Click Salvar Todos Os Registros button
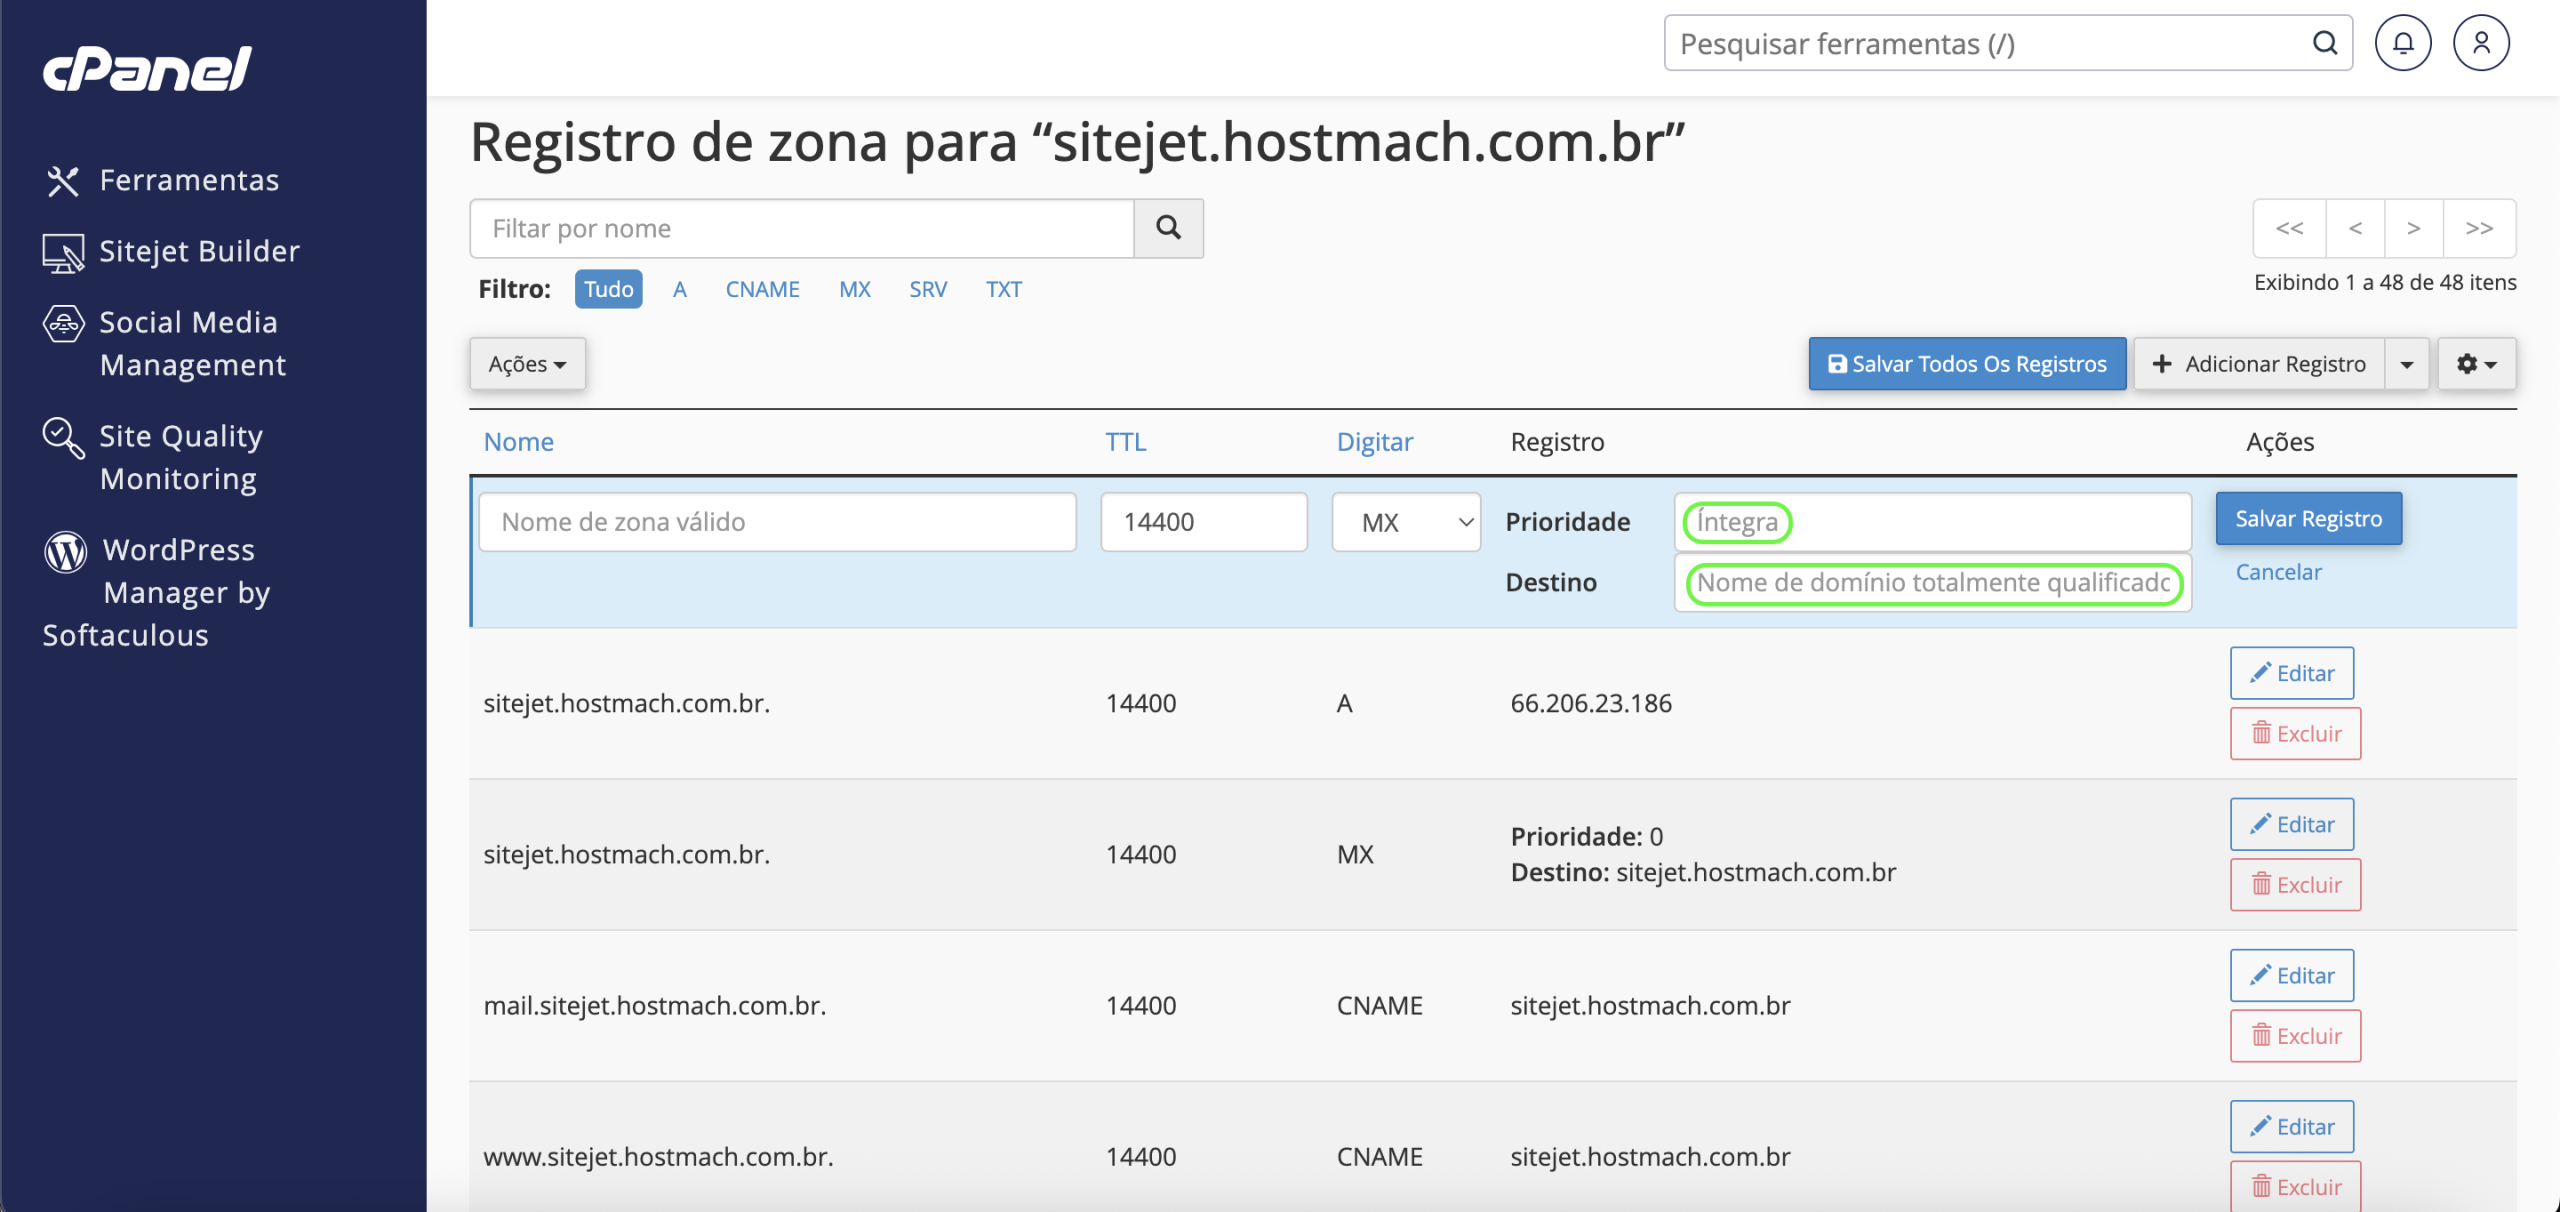 click(x=1967, y=364)
